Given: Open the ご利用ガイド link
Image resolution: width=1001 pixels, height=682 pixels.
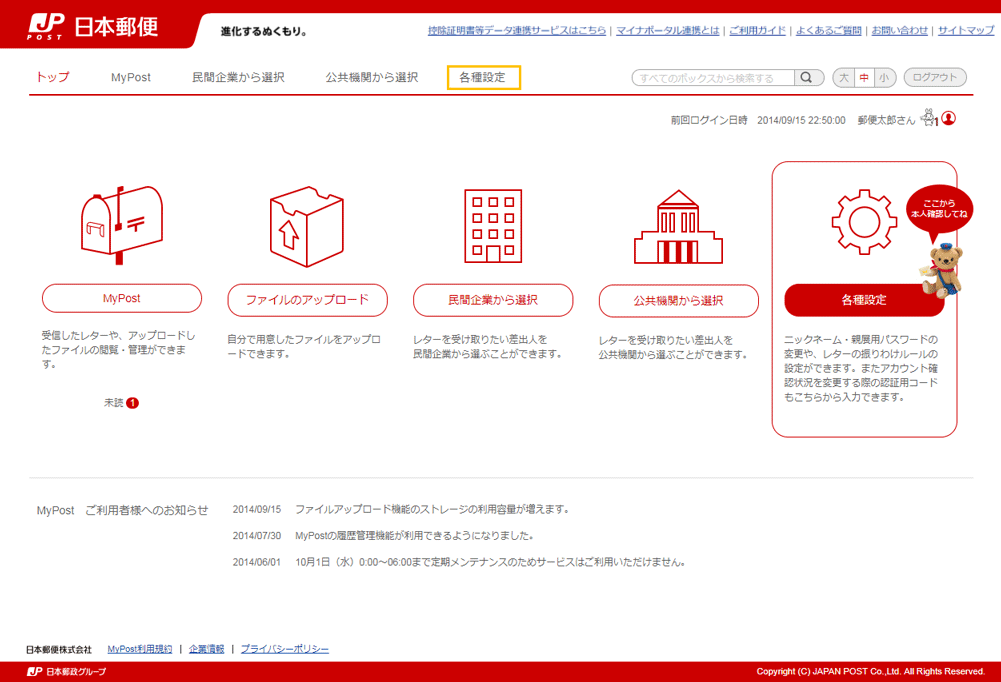Looking at the screenshot, I should tap(758, 31).
